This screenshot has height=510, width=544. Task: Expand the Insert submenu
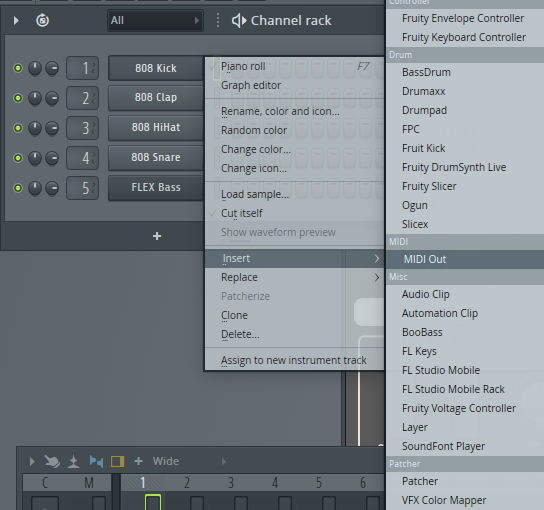coord(294,258)
